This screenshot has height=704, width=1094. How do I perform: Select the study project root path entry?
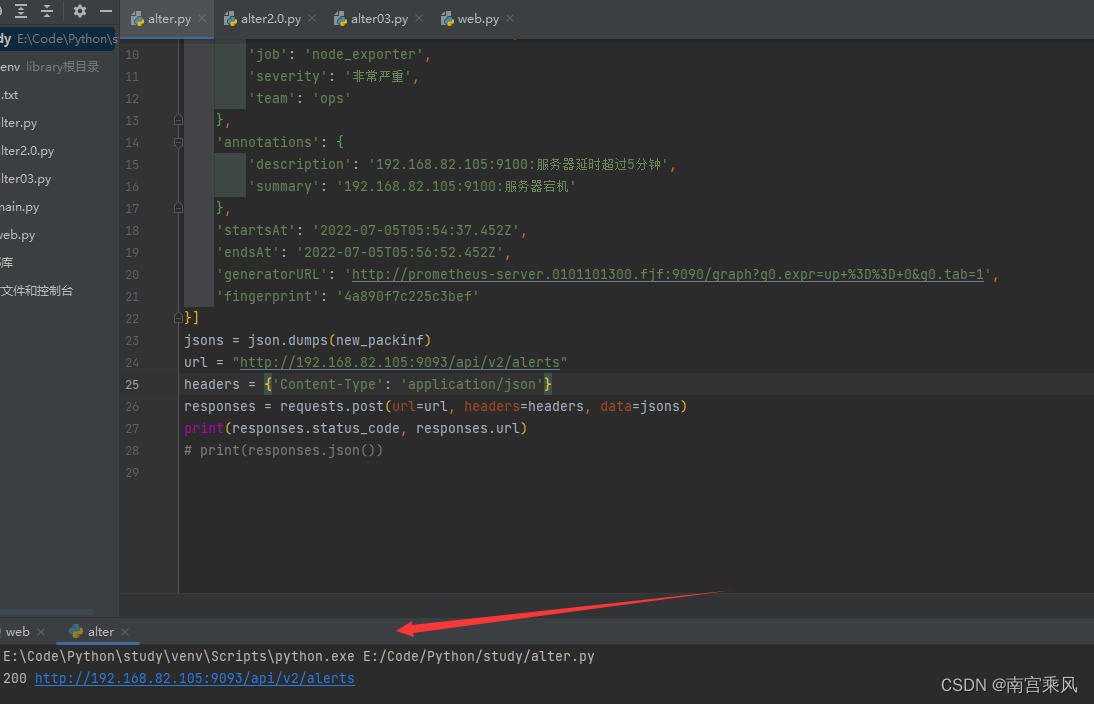59,38
